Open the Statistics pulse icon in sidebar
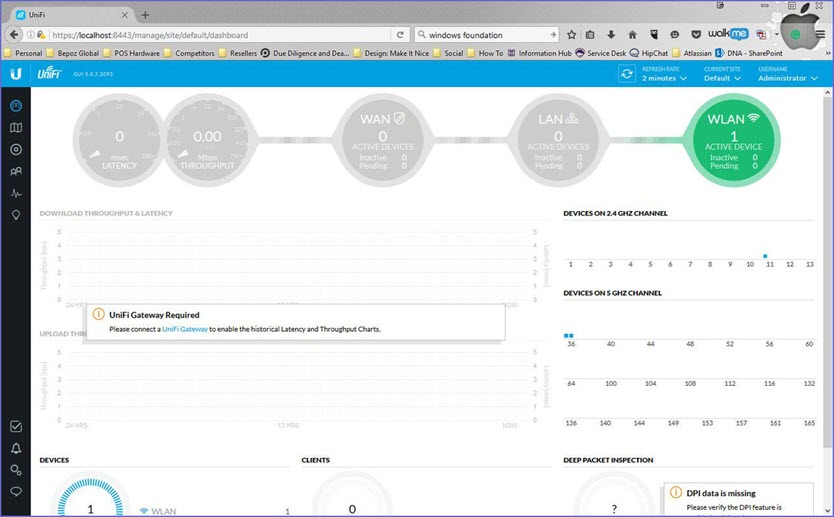This screenshot has height=517, width=834. pos(16,193)
